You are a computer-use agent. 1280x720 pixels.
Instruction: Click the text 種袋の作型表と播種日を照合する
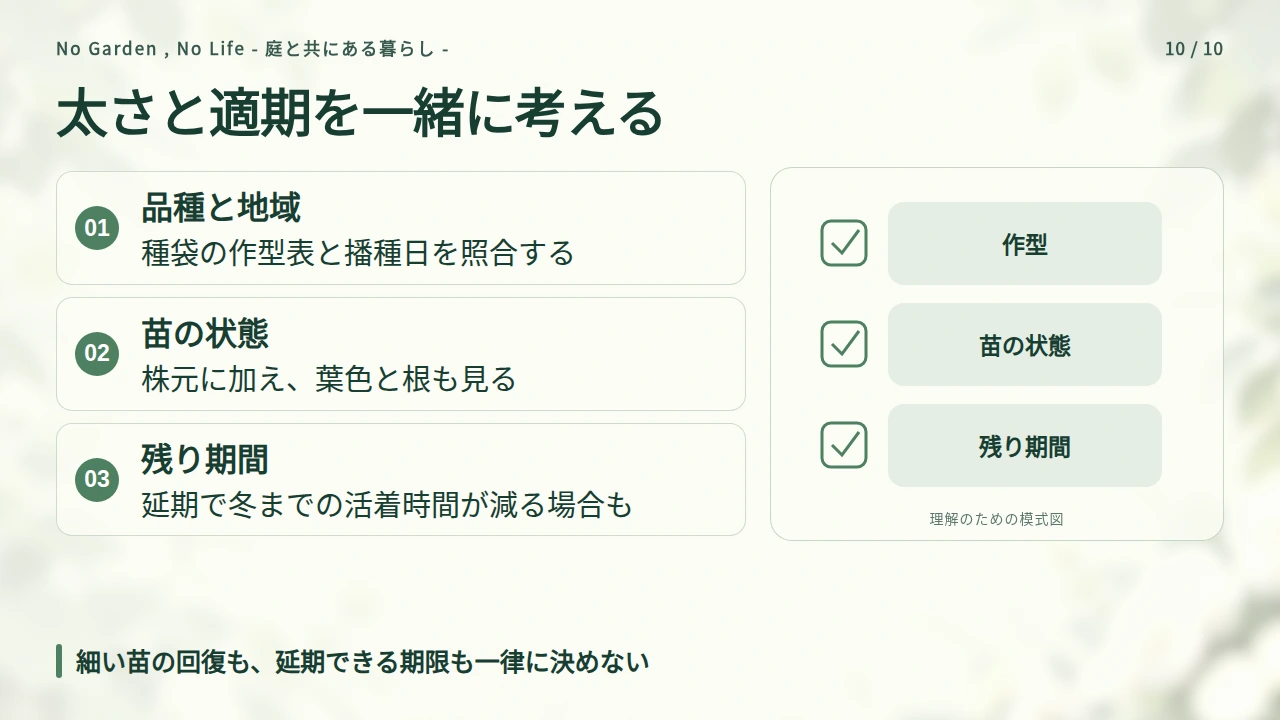coord(358,253)
